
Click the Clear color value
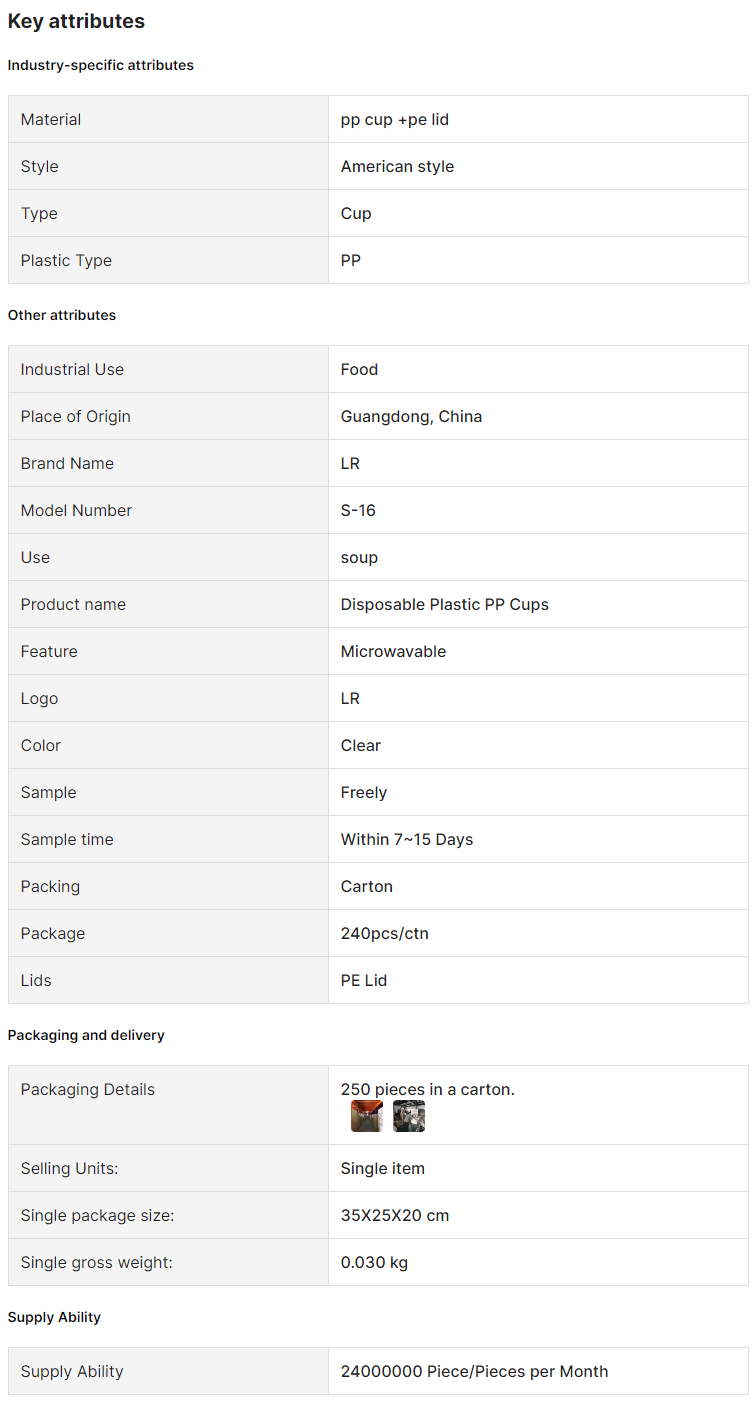[x=361, y=745]
